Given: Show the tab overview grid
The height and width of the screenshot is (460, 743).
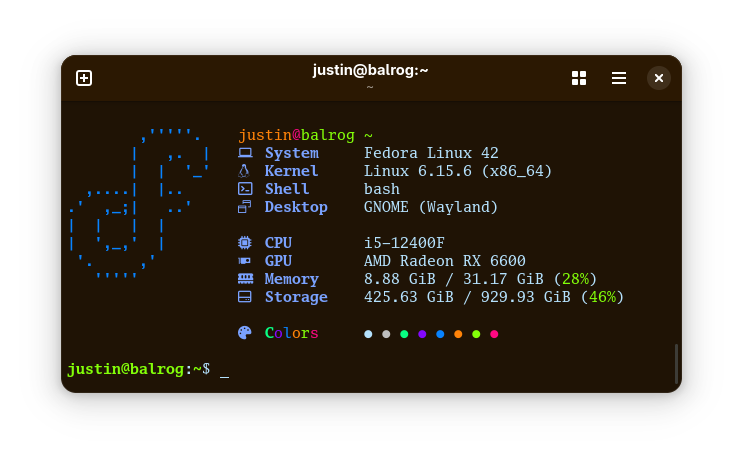Looking at the screenshot, I should point(579,78).
